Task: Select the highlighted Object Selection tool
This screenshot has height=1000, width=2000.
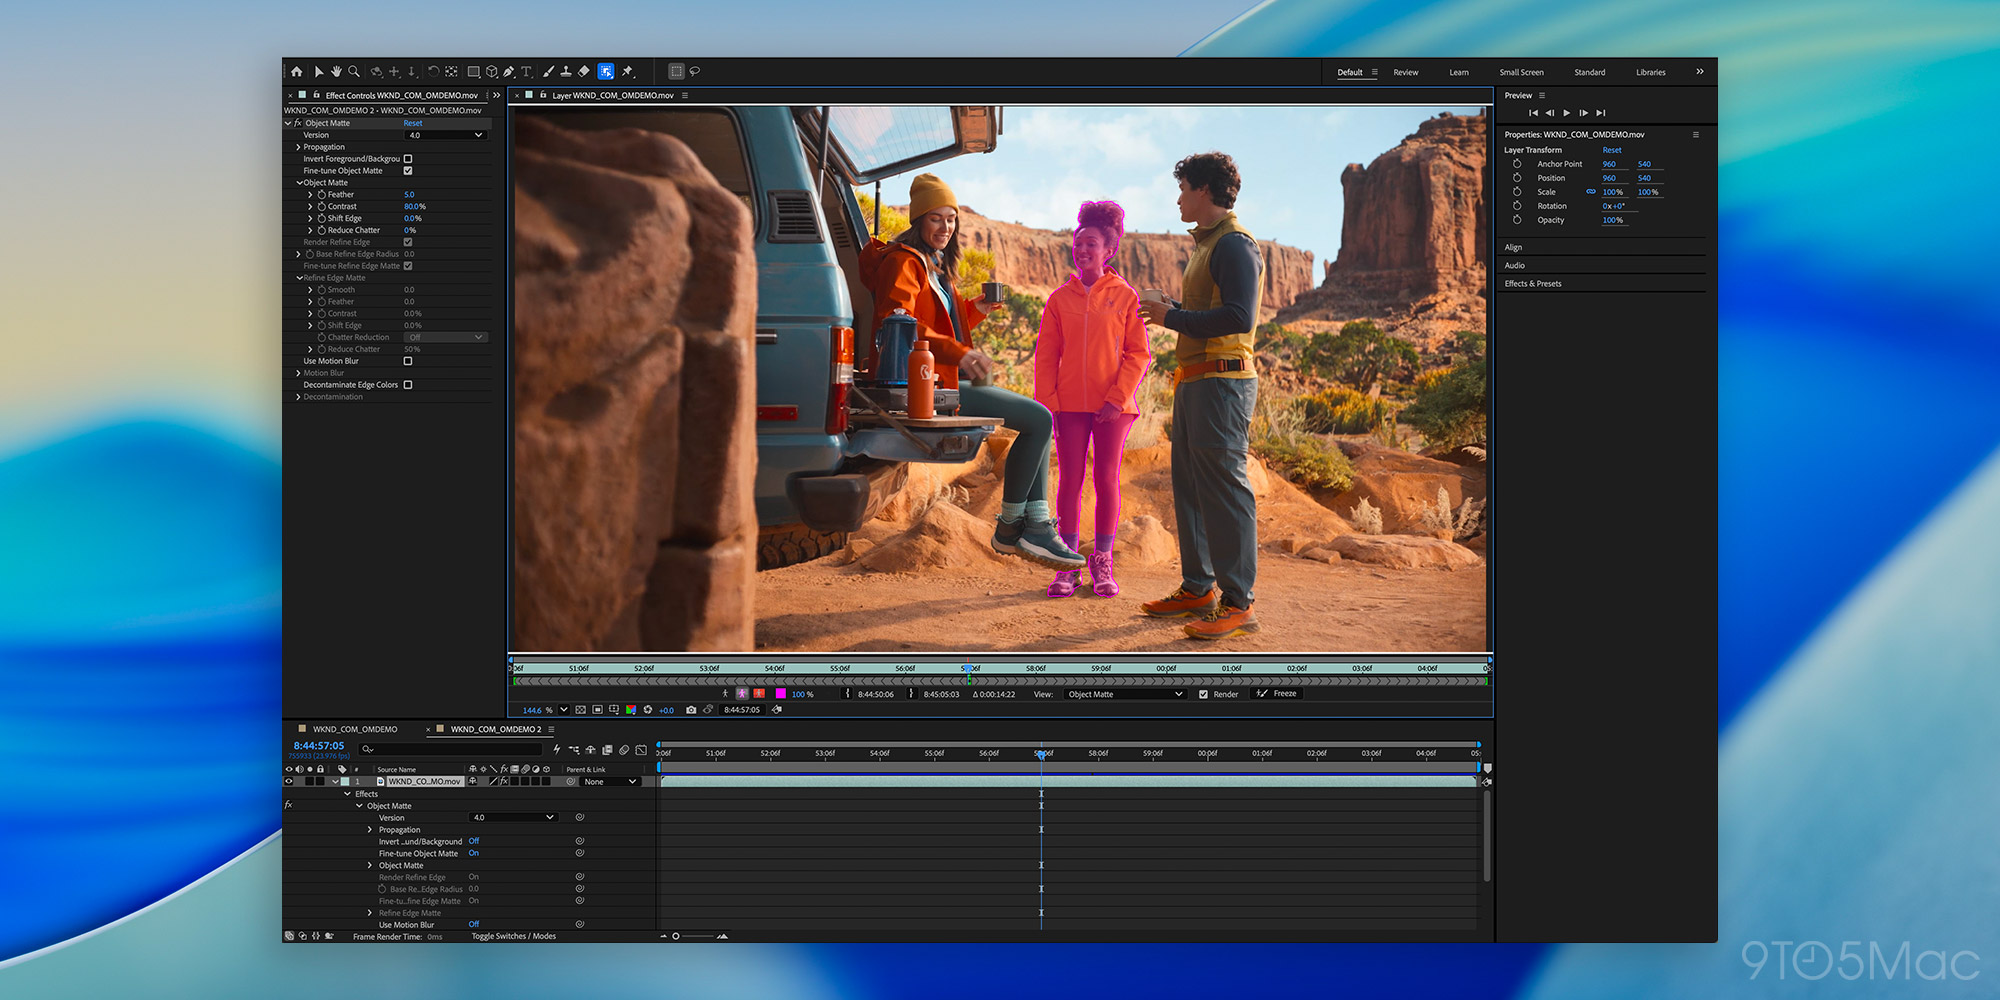Action: pyautogui.click(x=606, y=71)
